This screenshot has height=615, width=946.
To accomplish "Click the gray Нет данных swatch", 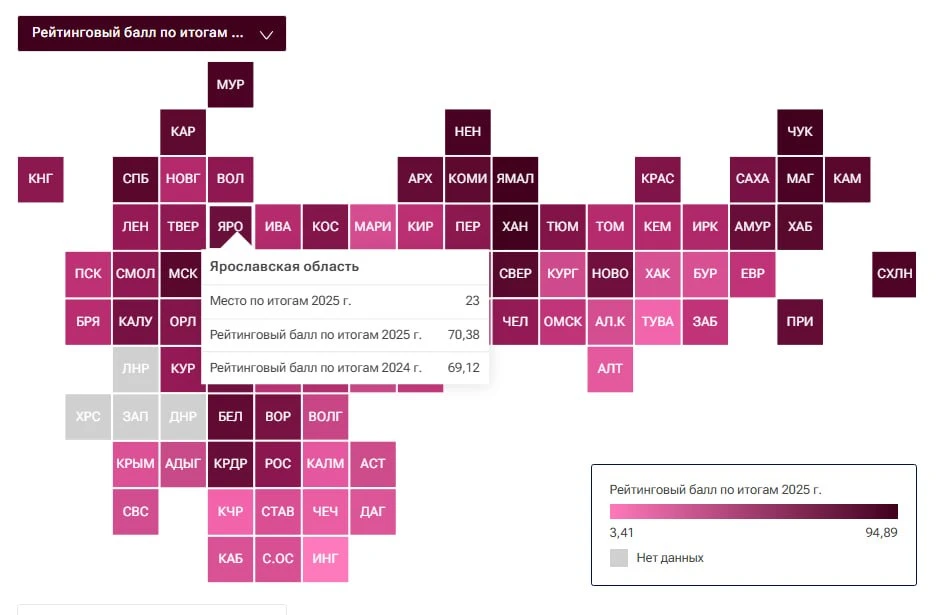I will [x=619, y=558].
